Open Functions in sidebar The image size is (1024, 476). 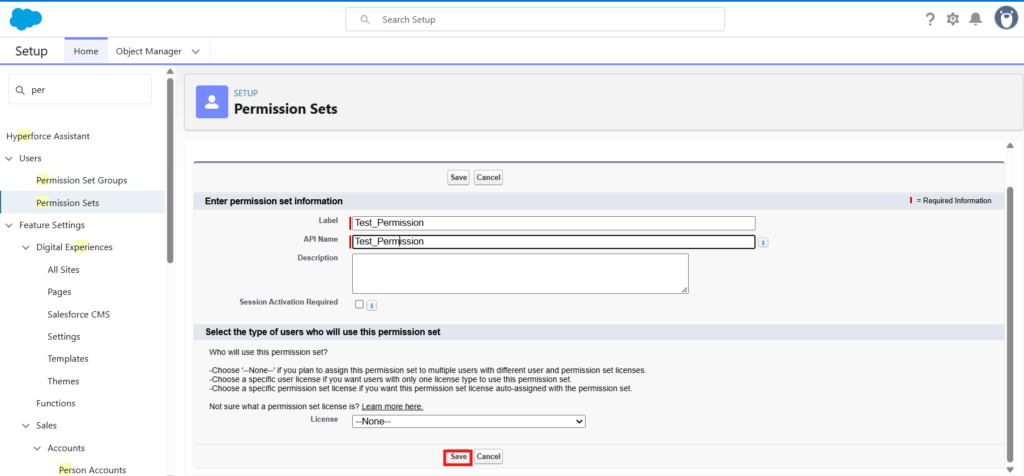56,403
